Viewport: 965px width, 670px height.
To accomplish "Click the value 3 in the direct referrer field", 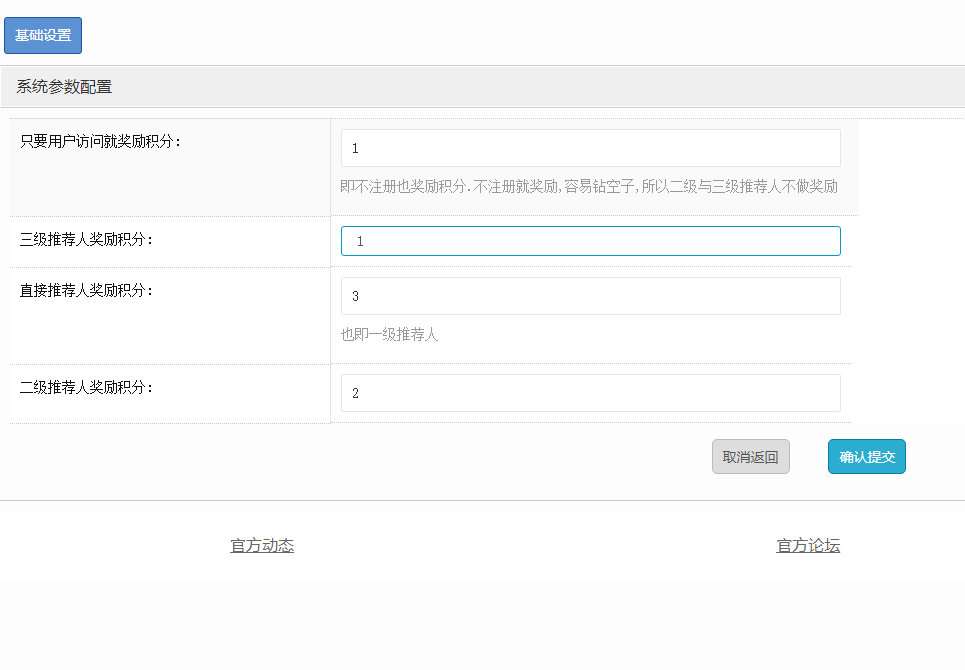I will point(355,297).
